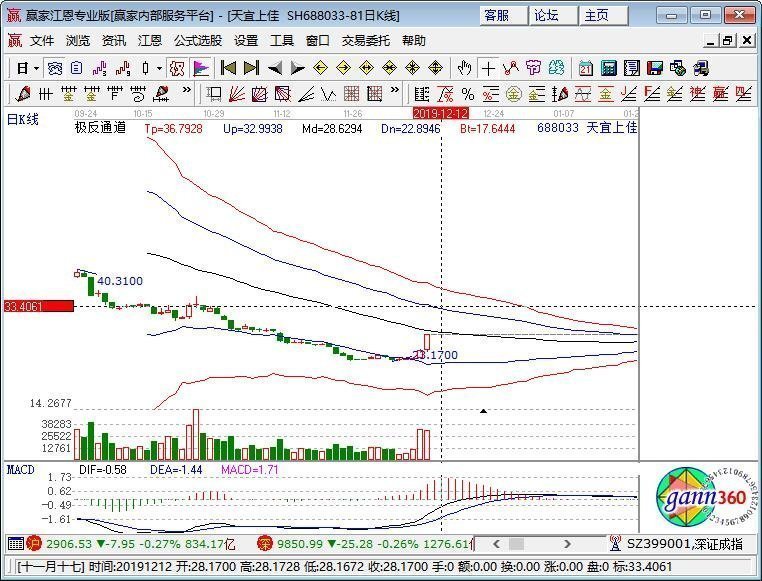Select the zigzag line drawing tool
This screenshot has width=762, height=581.
tap(511, 68)
